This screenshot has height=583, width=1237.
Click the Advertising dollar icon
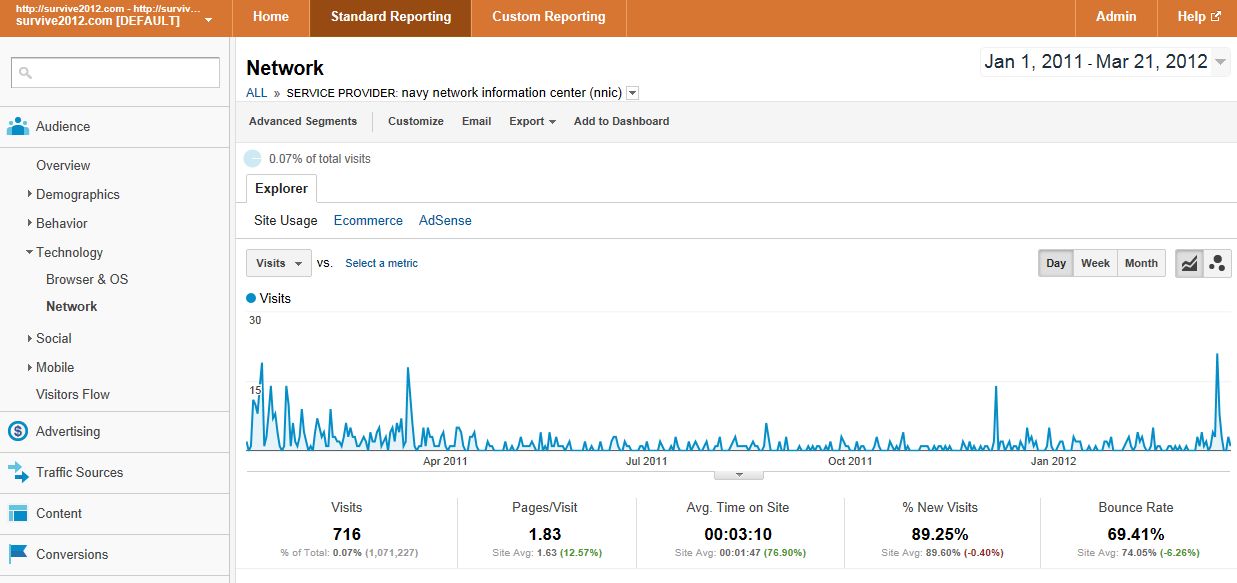pyautogui.click(x=18, y=431)
